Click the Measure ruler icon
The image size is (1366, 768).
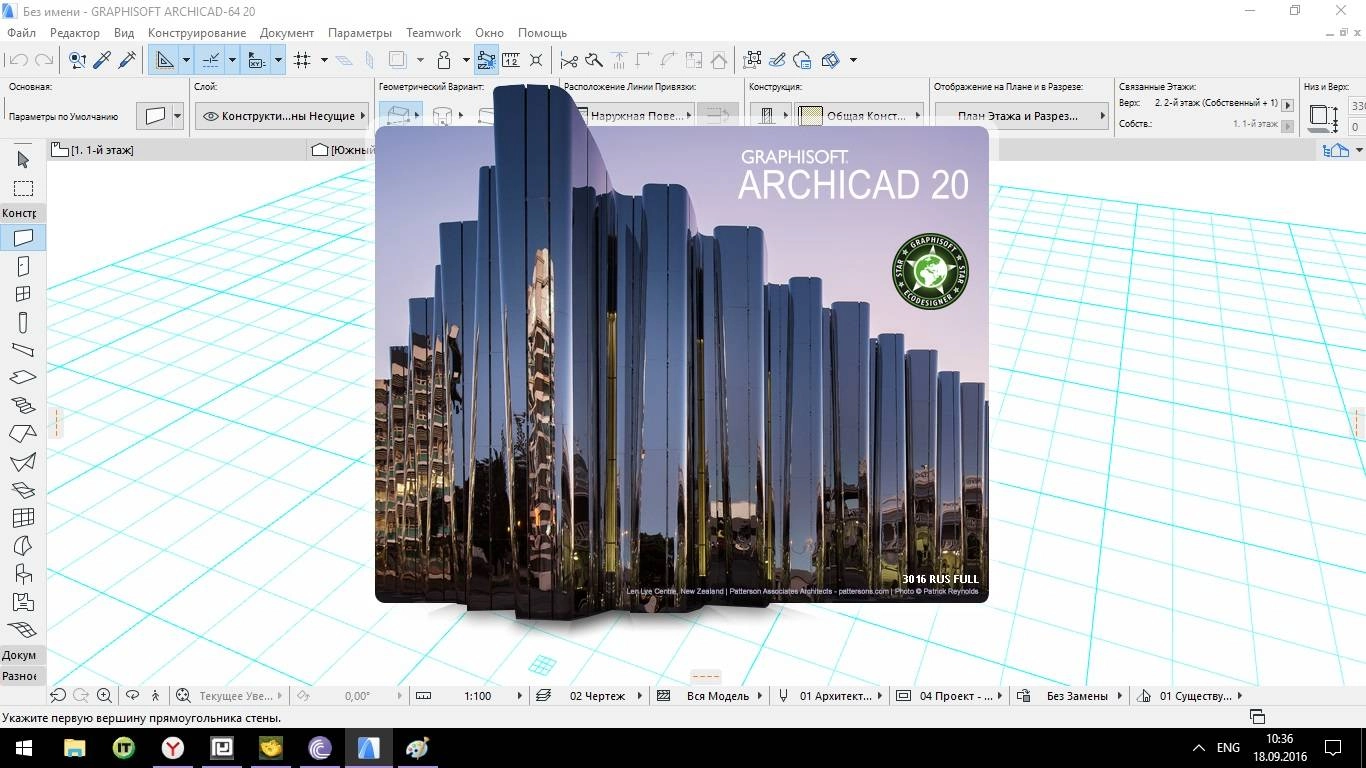[x=511, y=60]
